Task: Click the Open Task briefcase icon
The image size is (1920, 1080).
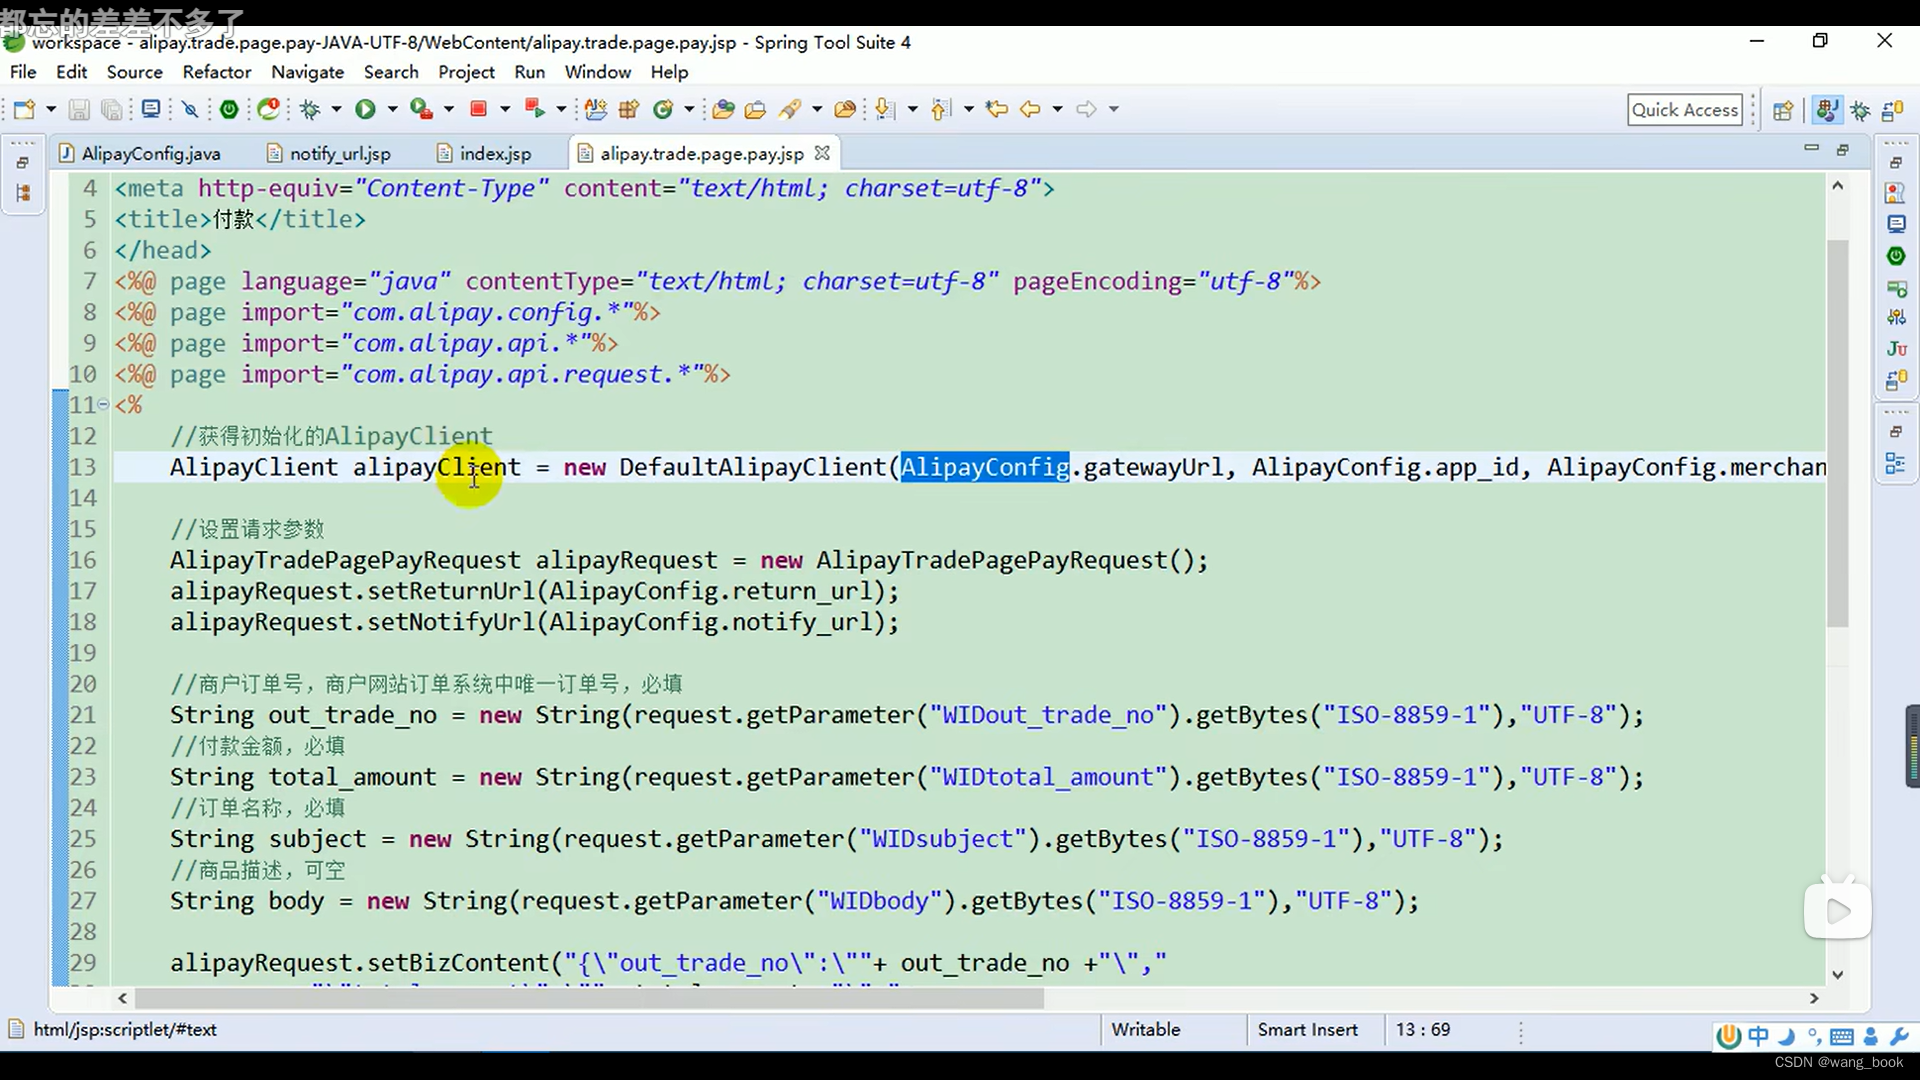Action: pyautogui.click(x=755, y=109)
